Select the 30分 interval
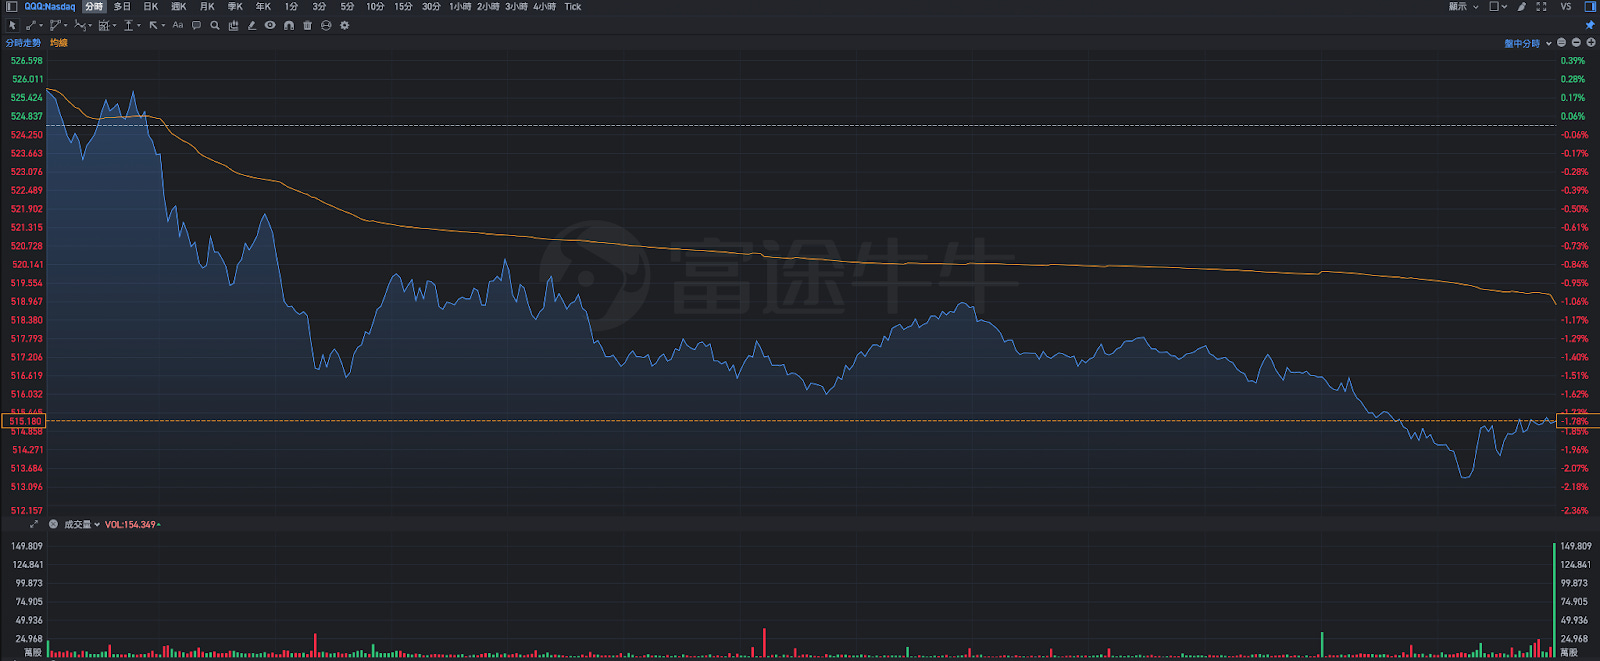The width and height of the screenshot is (1600, 661). tap(431, 6)
